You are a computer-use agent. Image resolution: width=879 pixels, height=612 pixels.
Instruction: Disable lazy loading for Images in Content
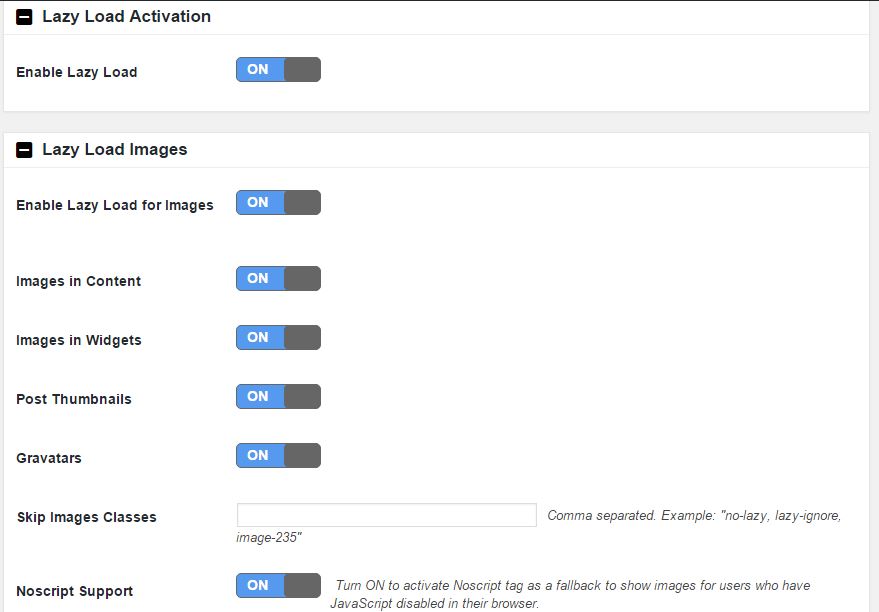click(277, 278)
